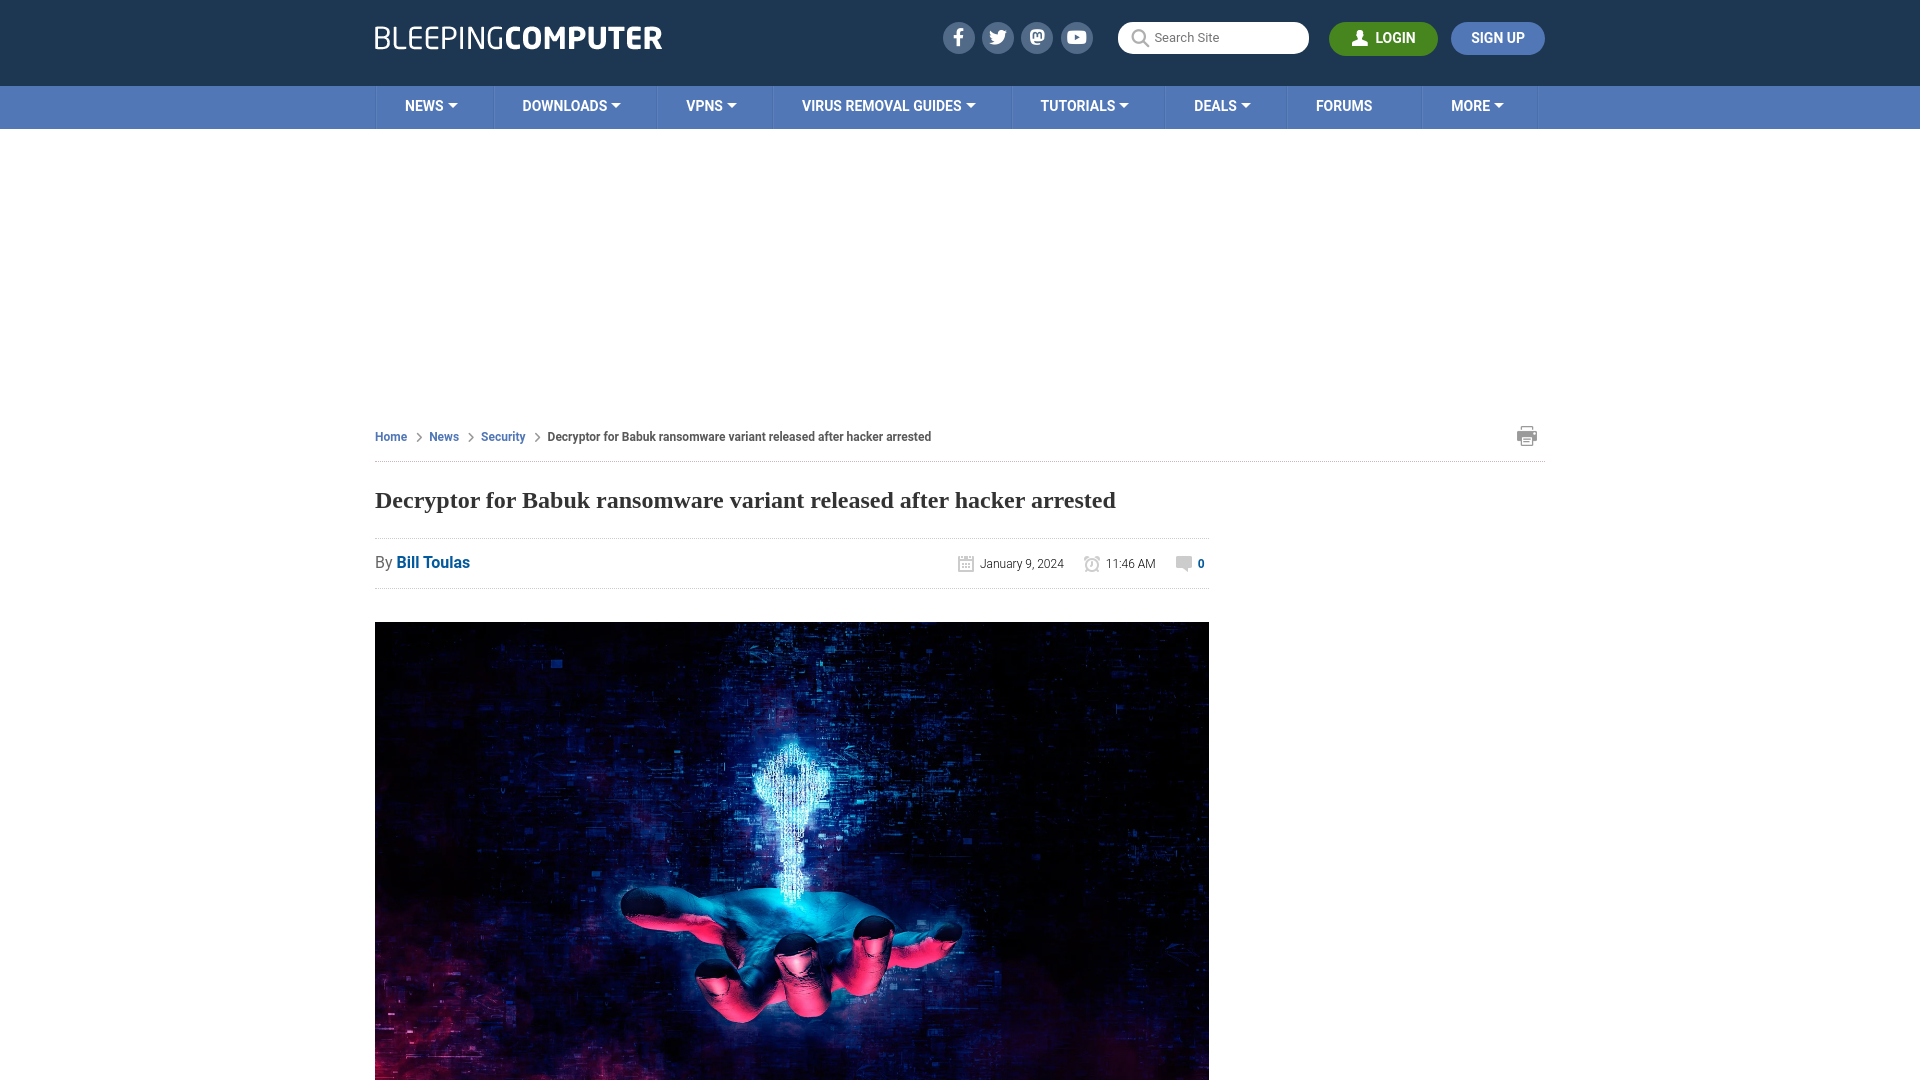The width and height of the screenshot is (1920, 1080).
Task: Click the Twitter social media icon
Action: click(x=997, y=37)
